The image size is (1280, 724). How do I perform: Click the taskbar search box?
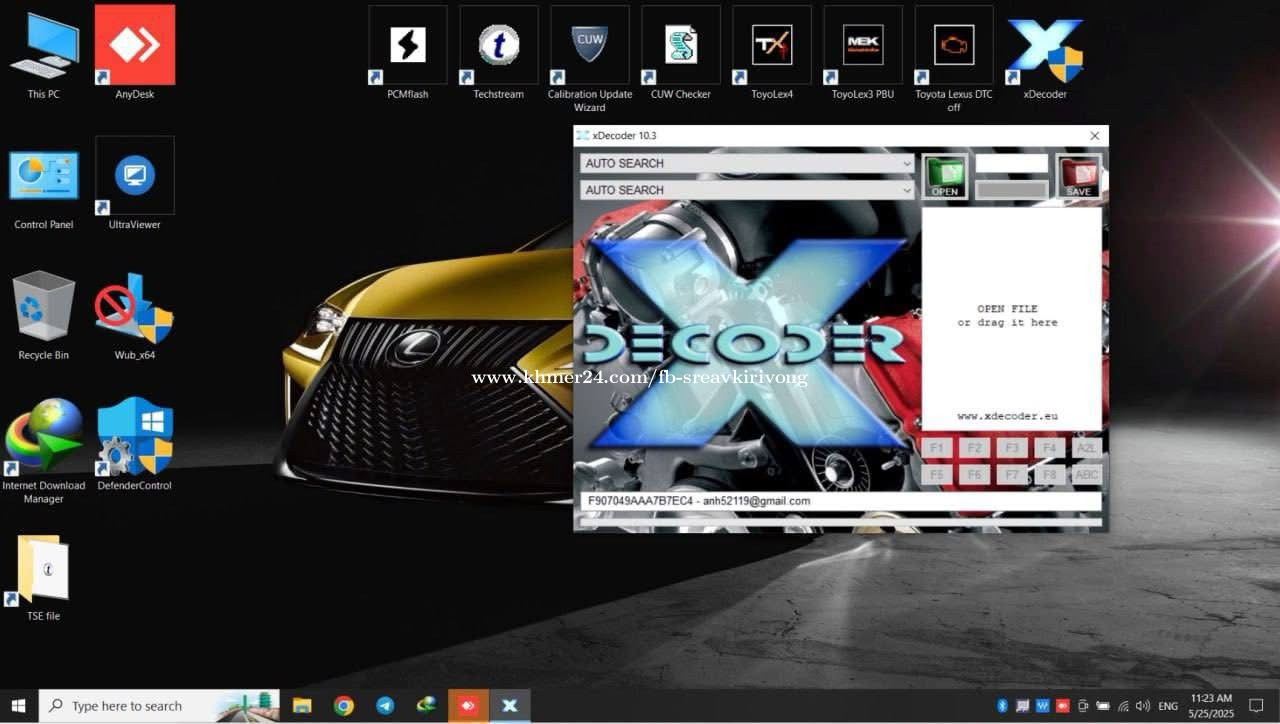click(x=160, y=705)
